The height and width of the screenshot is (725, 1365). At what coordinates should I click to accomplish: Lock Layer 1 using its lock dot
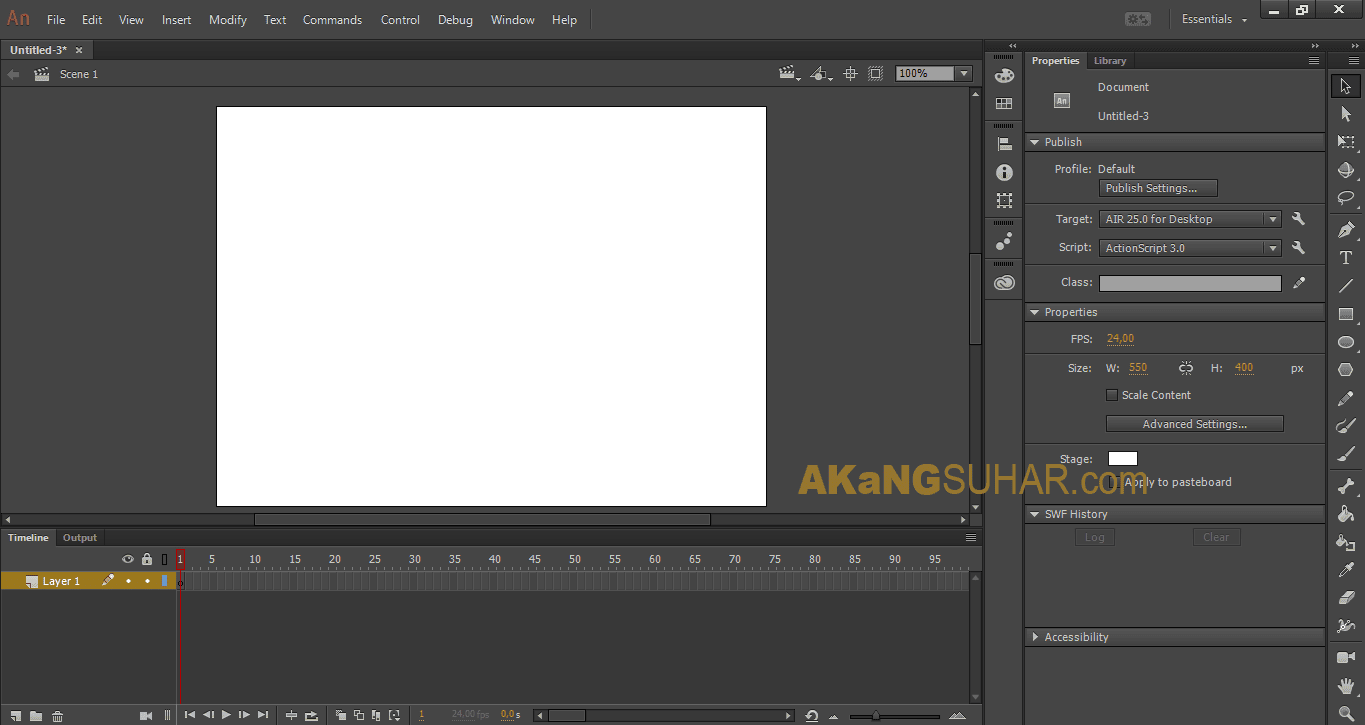click(147, 581)
